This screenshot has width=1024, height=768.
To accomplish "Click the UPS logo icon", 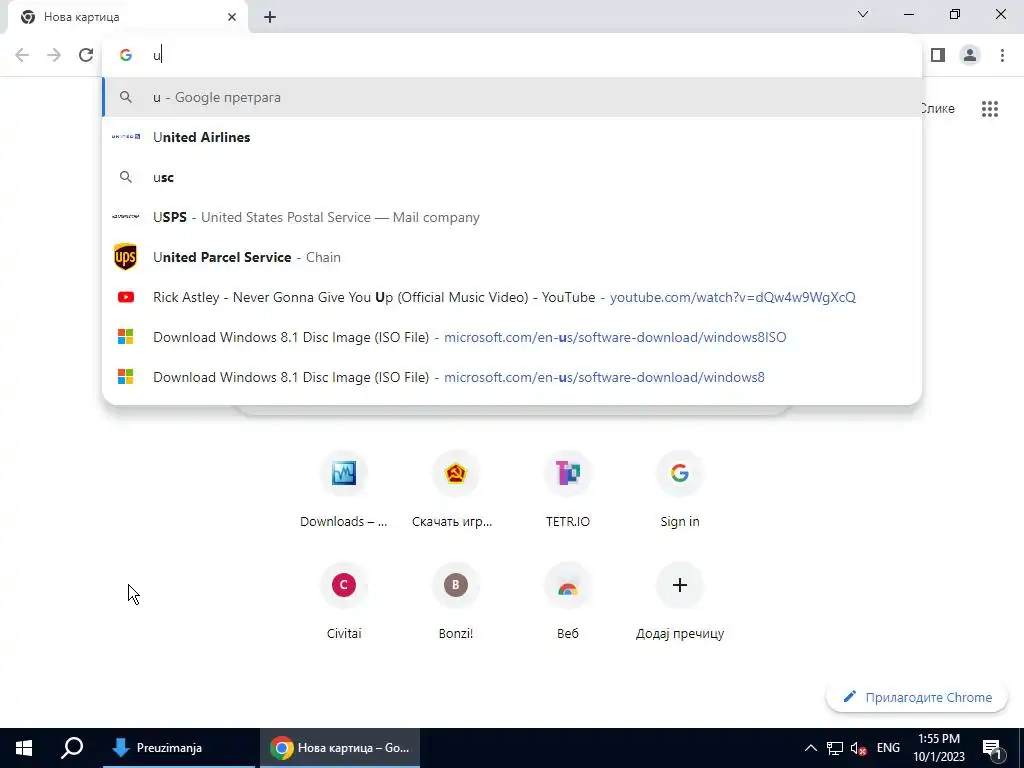I will (125, 257).
